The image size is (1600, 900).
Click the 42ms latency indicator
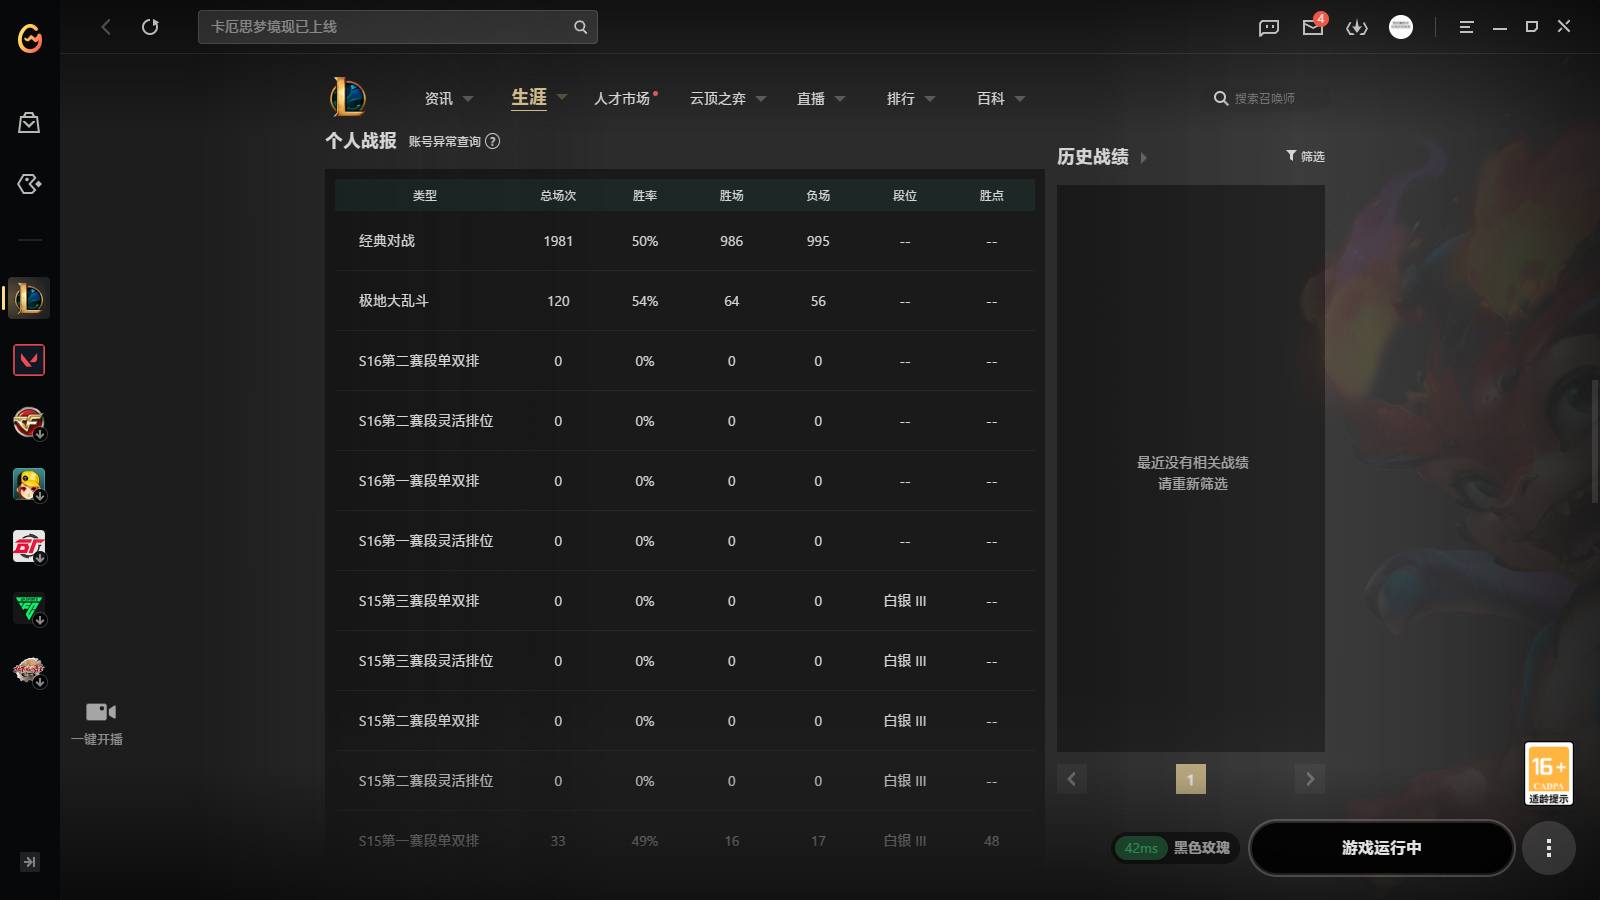[x=1141, y=848]
